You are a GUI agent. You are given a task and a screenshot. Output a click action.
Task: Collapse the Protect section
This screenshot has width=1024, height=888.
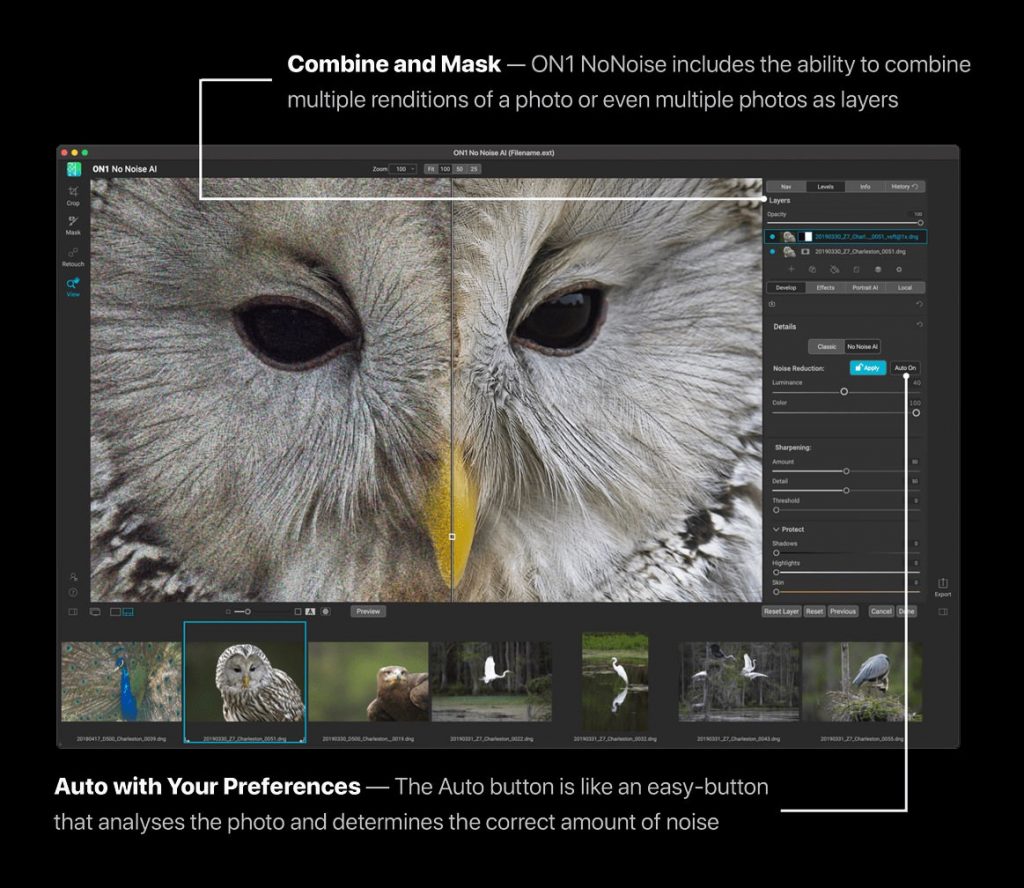[776, 530]
